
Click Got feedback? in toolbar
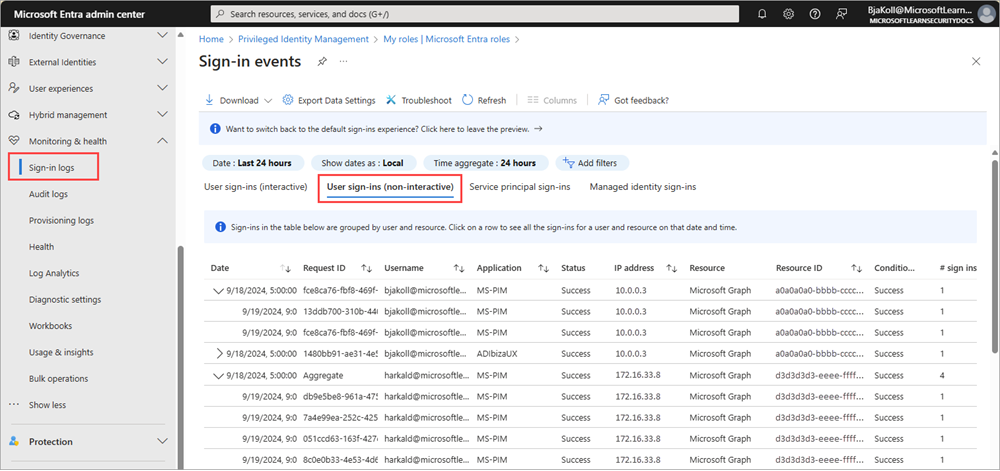(633, 100)
